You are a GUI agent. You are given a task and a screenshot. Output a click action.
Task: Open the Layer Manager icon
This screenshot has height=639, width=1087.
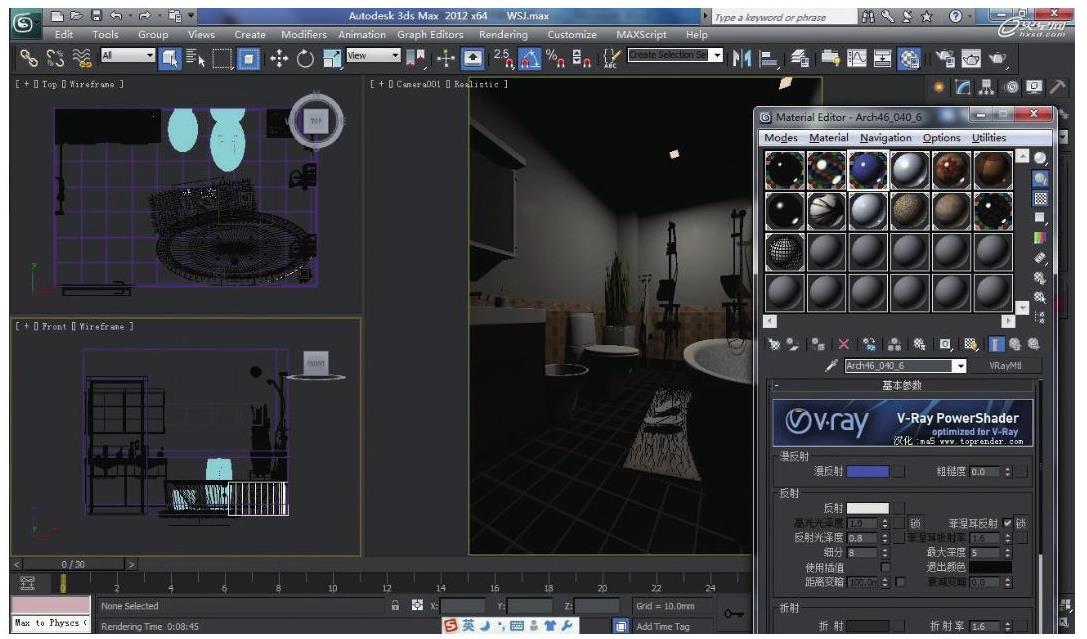point(799,59)
